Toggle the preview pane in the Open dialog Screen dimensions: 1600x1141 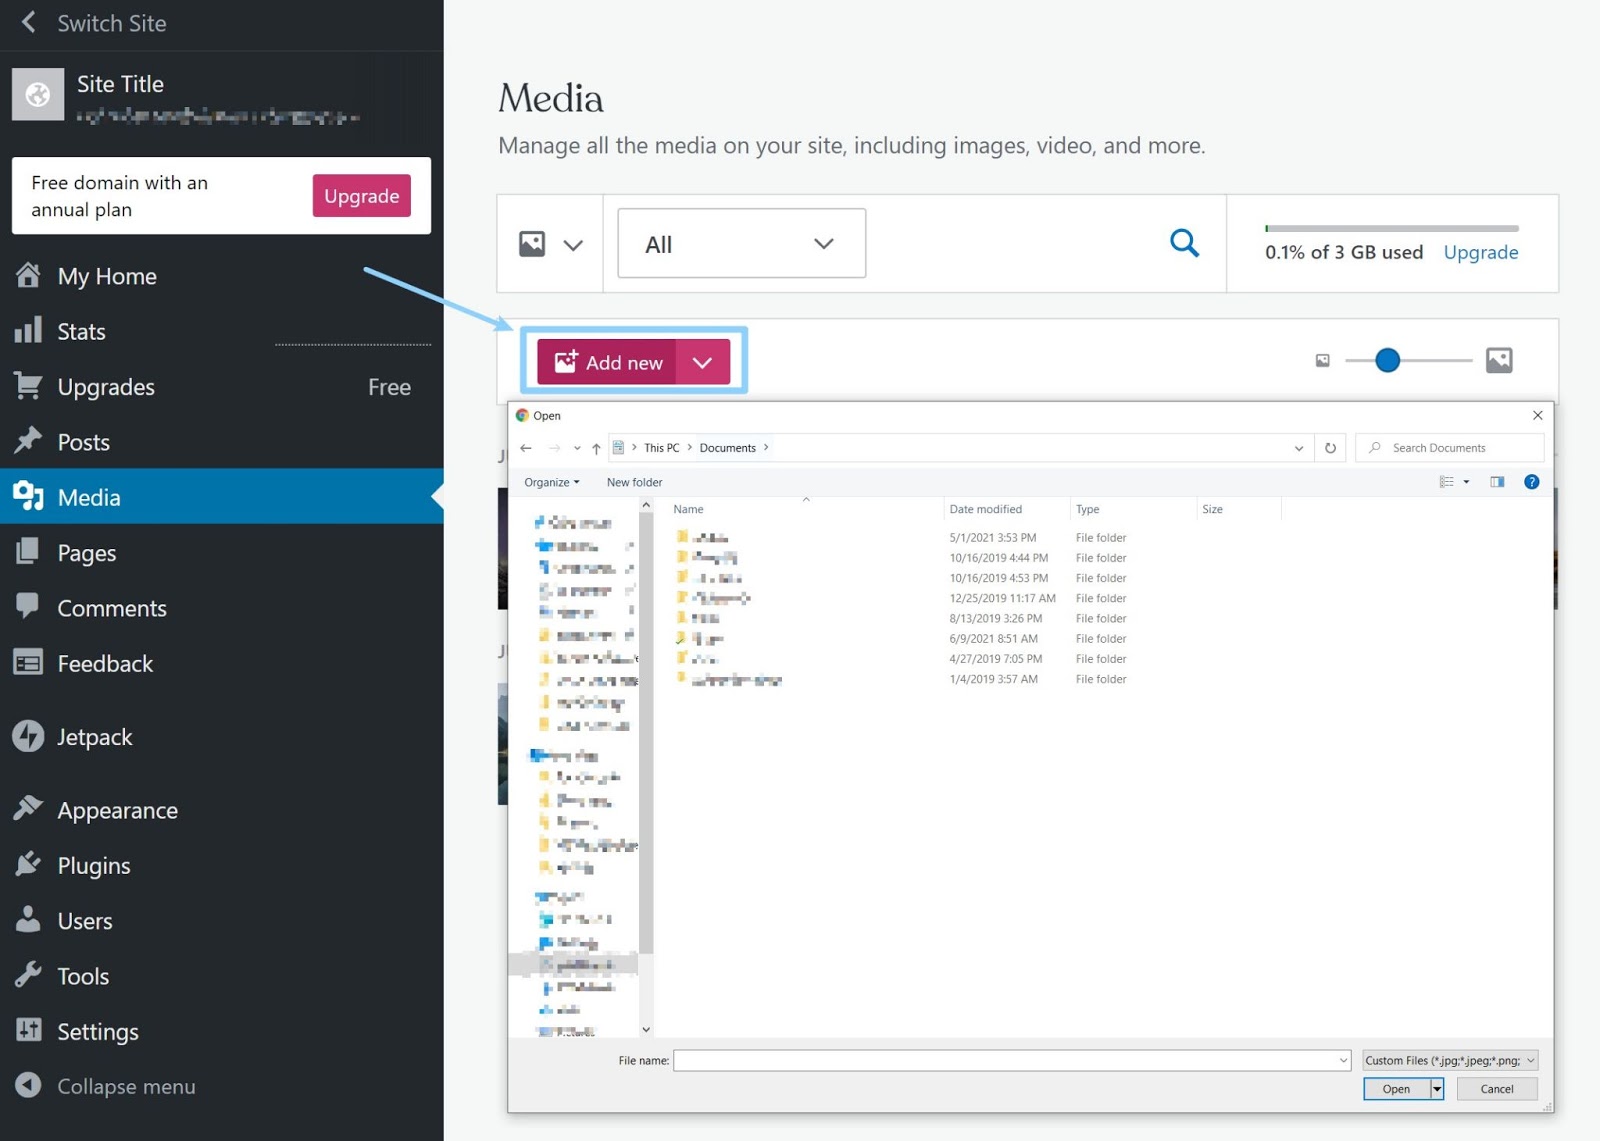(1497, 482)
